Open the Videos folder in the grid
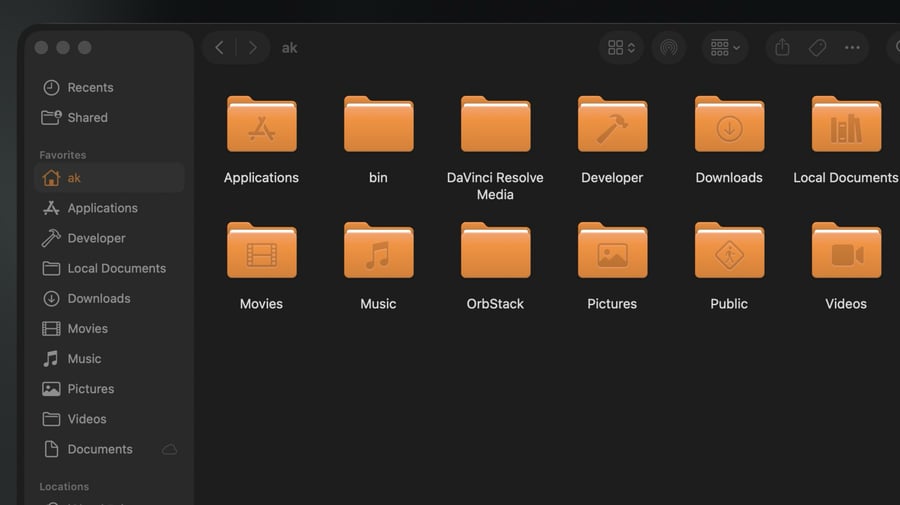 (847, 250)
